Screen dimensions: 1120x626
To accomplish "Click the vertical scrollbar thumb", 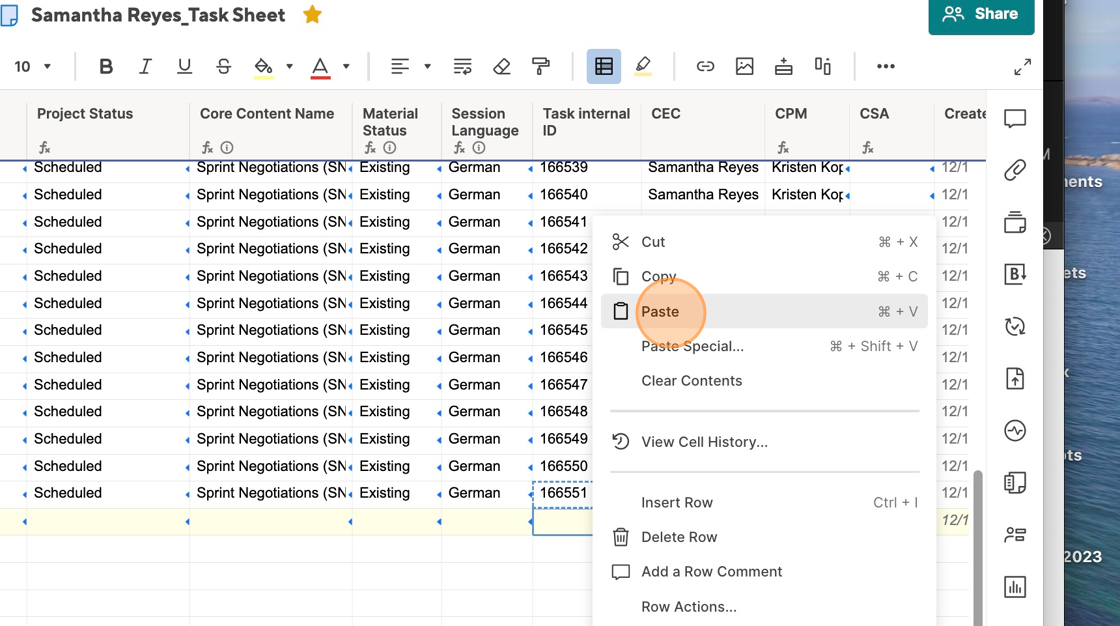I will pos(978,547).
